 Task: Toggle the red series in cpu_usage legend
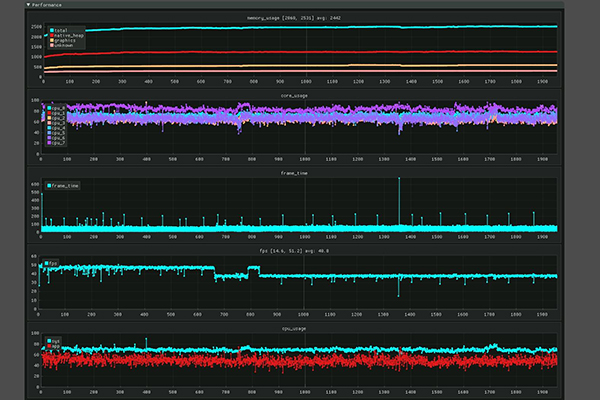point(49,346)
